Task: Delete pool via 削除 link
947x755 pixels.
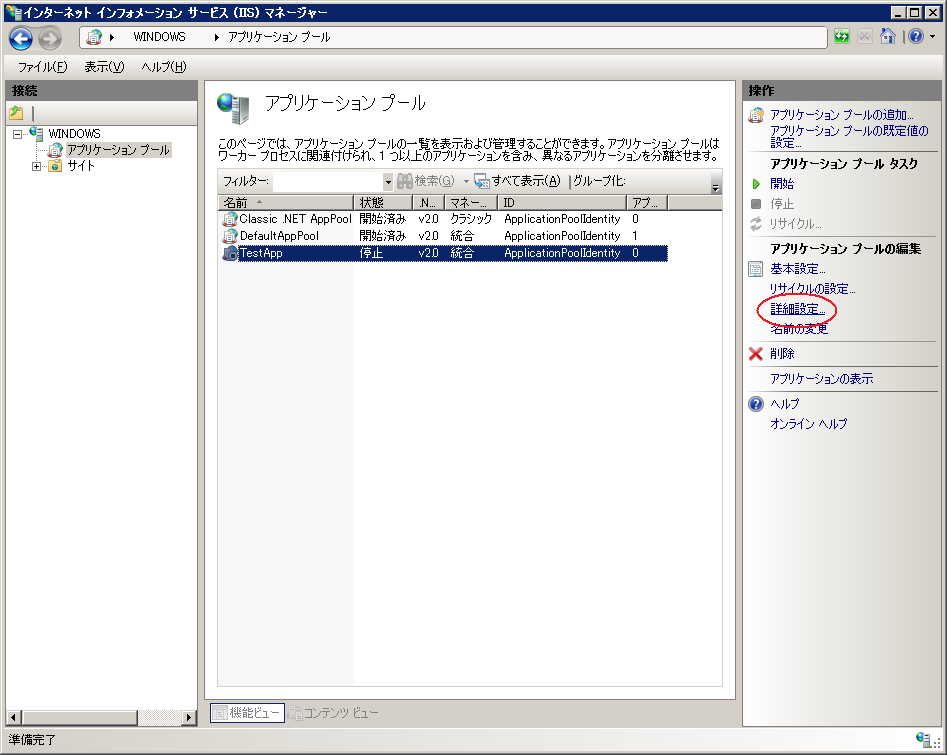Action: (x=782, y=354)
